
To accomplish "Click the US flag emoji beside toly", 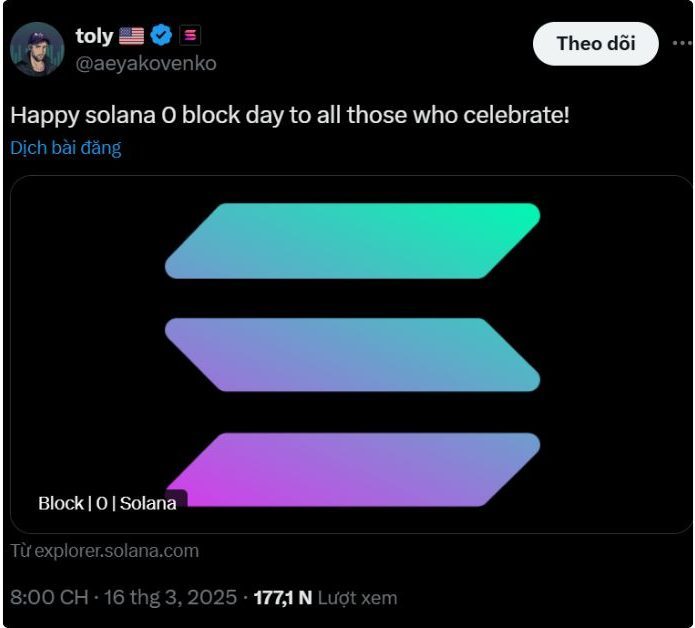I will [x=132, y=36].
